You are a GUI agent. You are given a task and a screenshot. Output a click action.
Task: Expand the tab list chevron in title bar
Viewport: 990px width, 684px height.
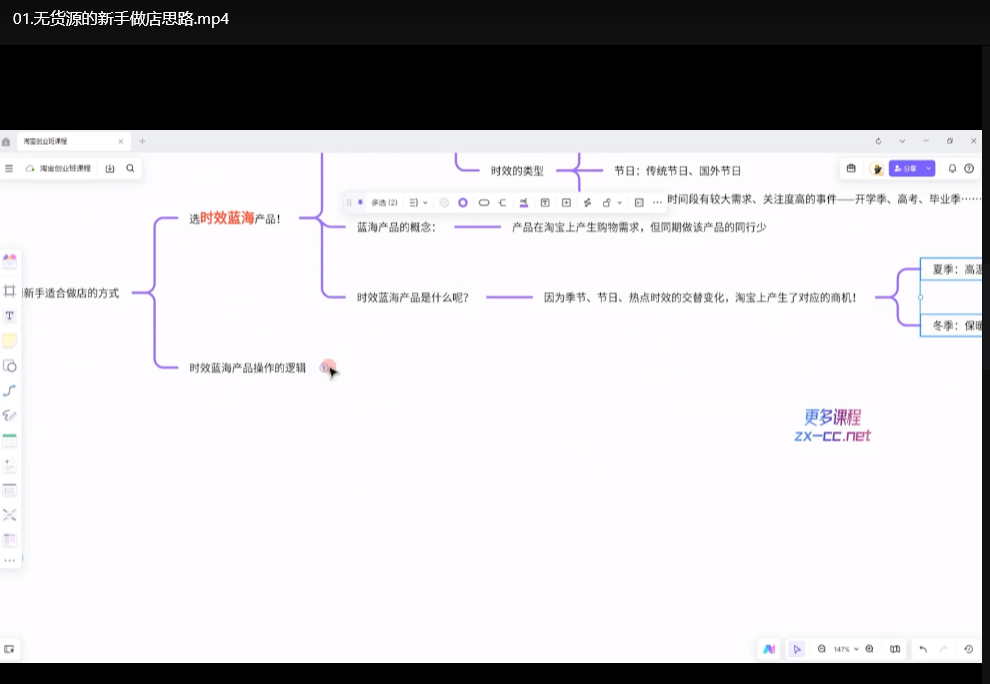click(902, 141)
